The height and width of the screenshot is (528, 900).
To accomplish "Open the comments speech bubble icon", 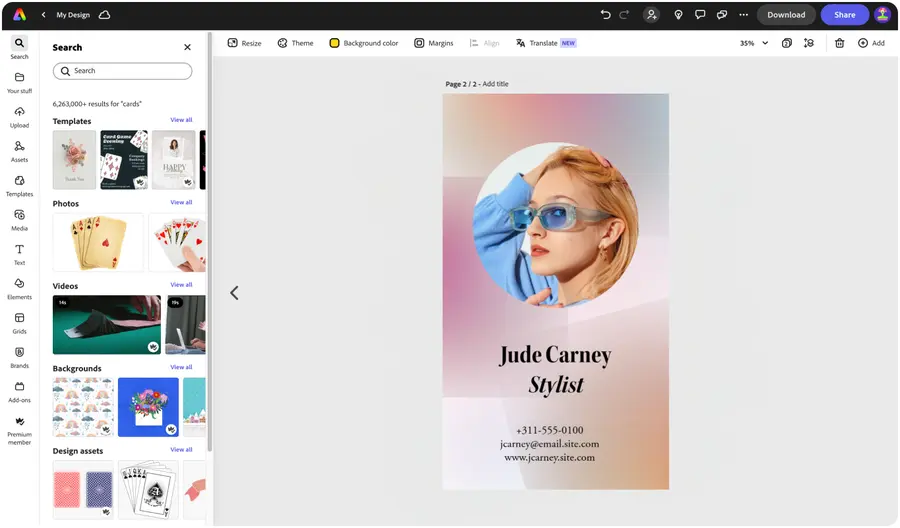I will (x=700, y=15).
